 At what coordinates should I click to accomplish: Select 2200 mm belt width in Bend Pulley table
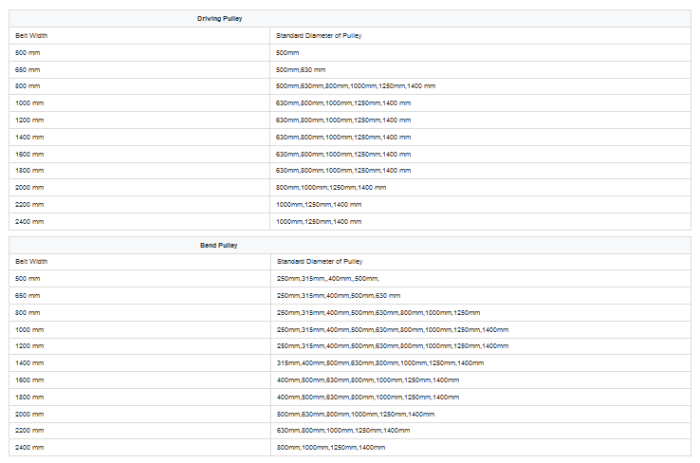(x=30, y=430)
